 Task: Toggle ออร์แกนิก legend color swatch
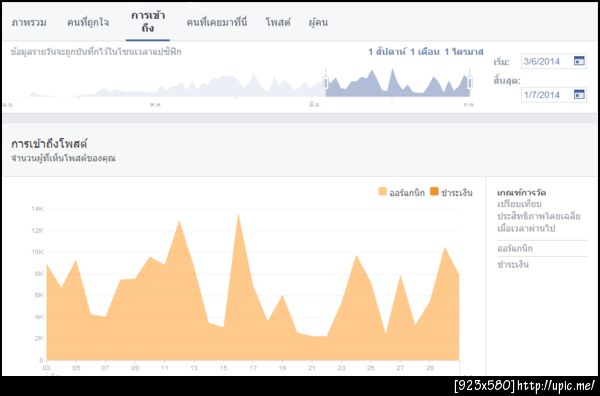tap(382, 192)
